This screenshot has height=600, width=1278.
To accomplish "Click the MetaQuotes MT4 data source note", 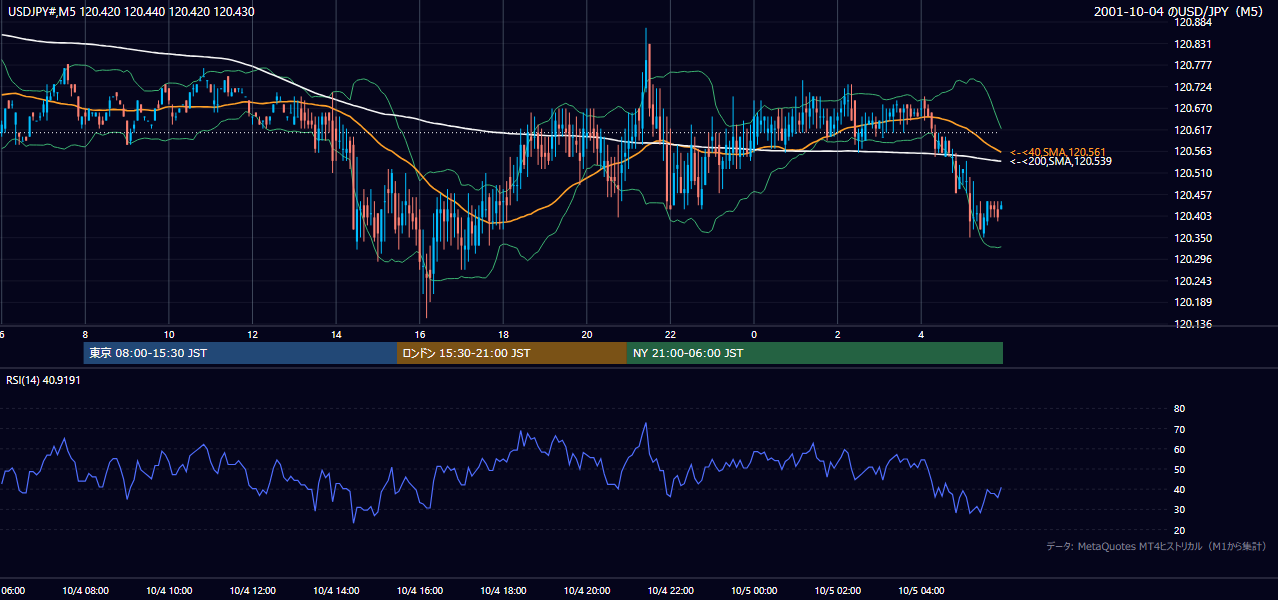I will [1156, 546].
